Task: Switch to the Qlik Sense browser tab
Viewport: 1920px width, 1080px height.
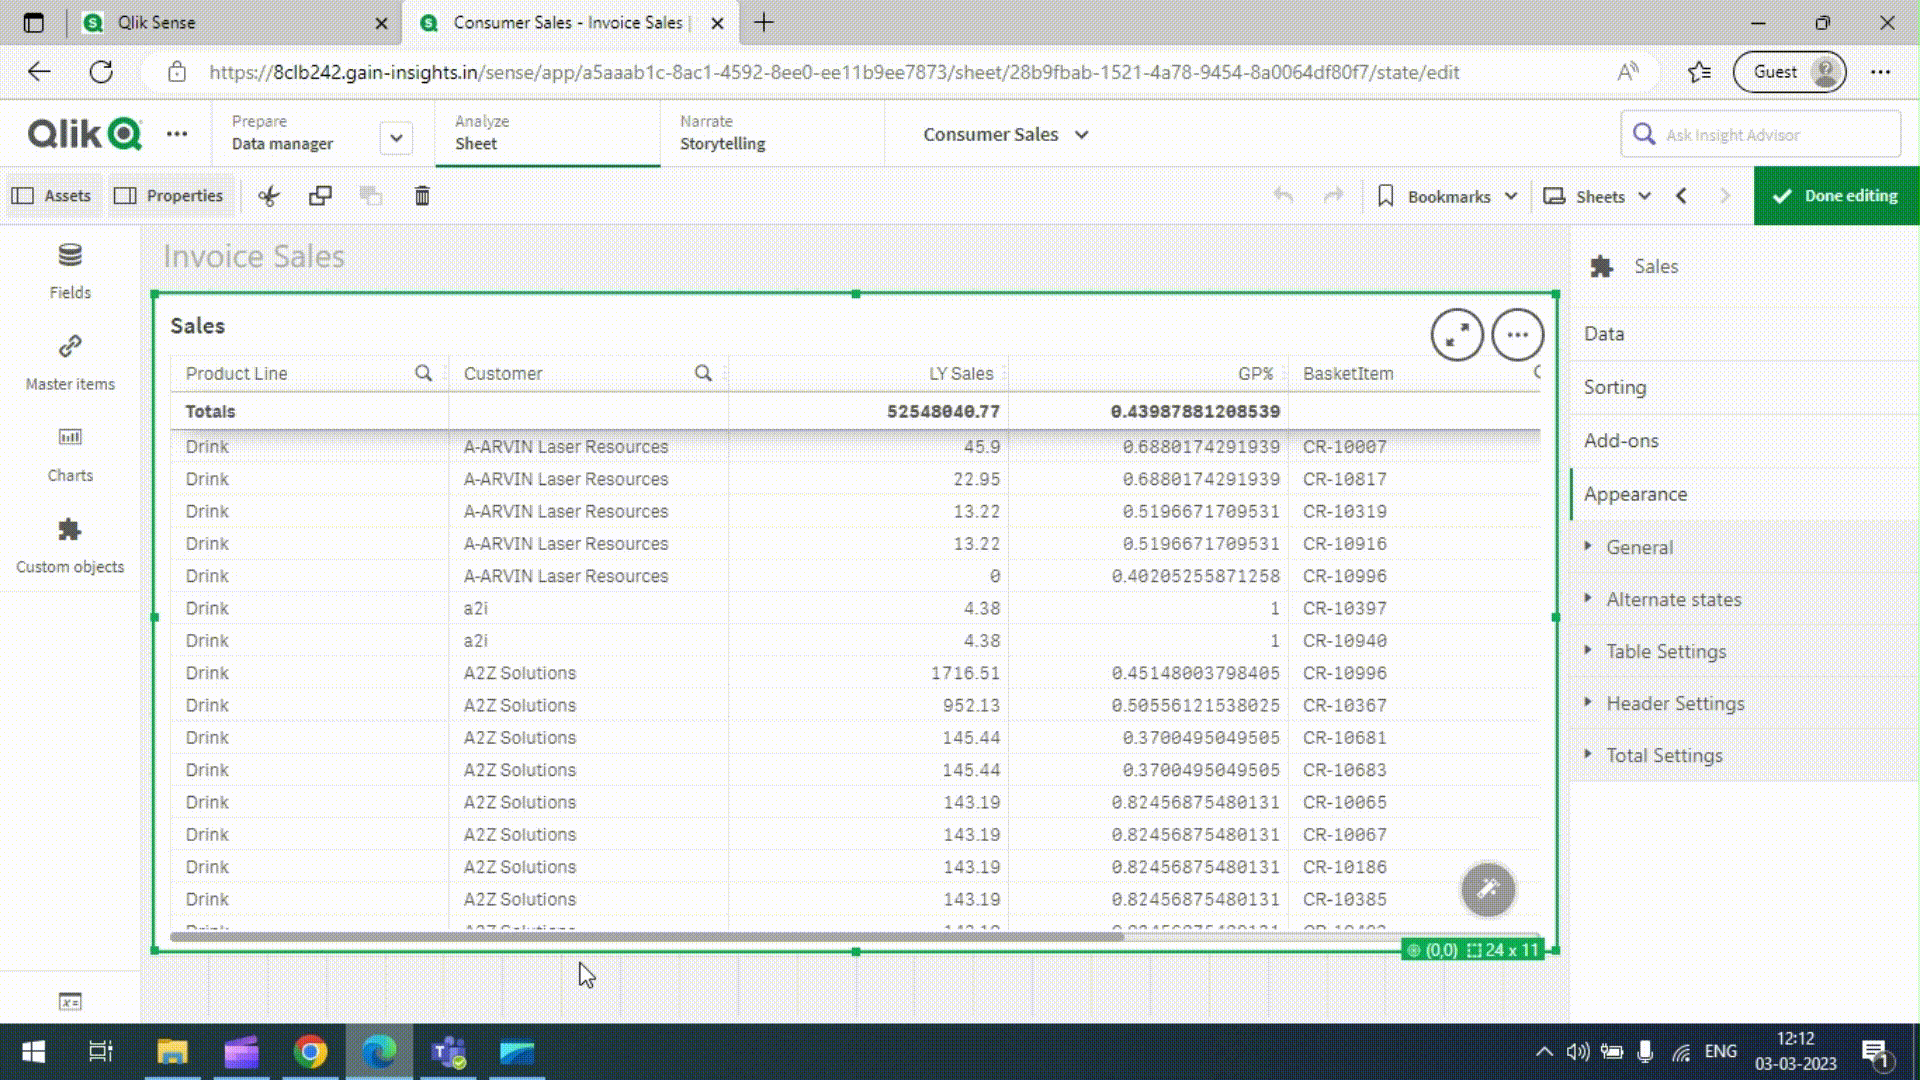Action: [x=235, y=22]
